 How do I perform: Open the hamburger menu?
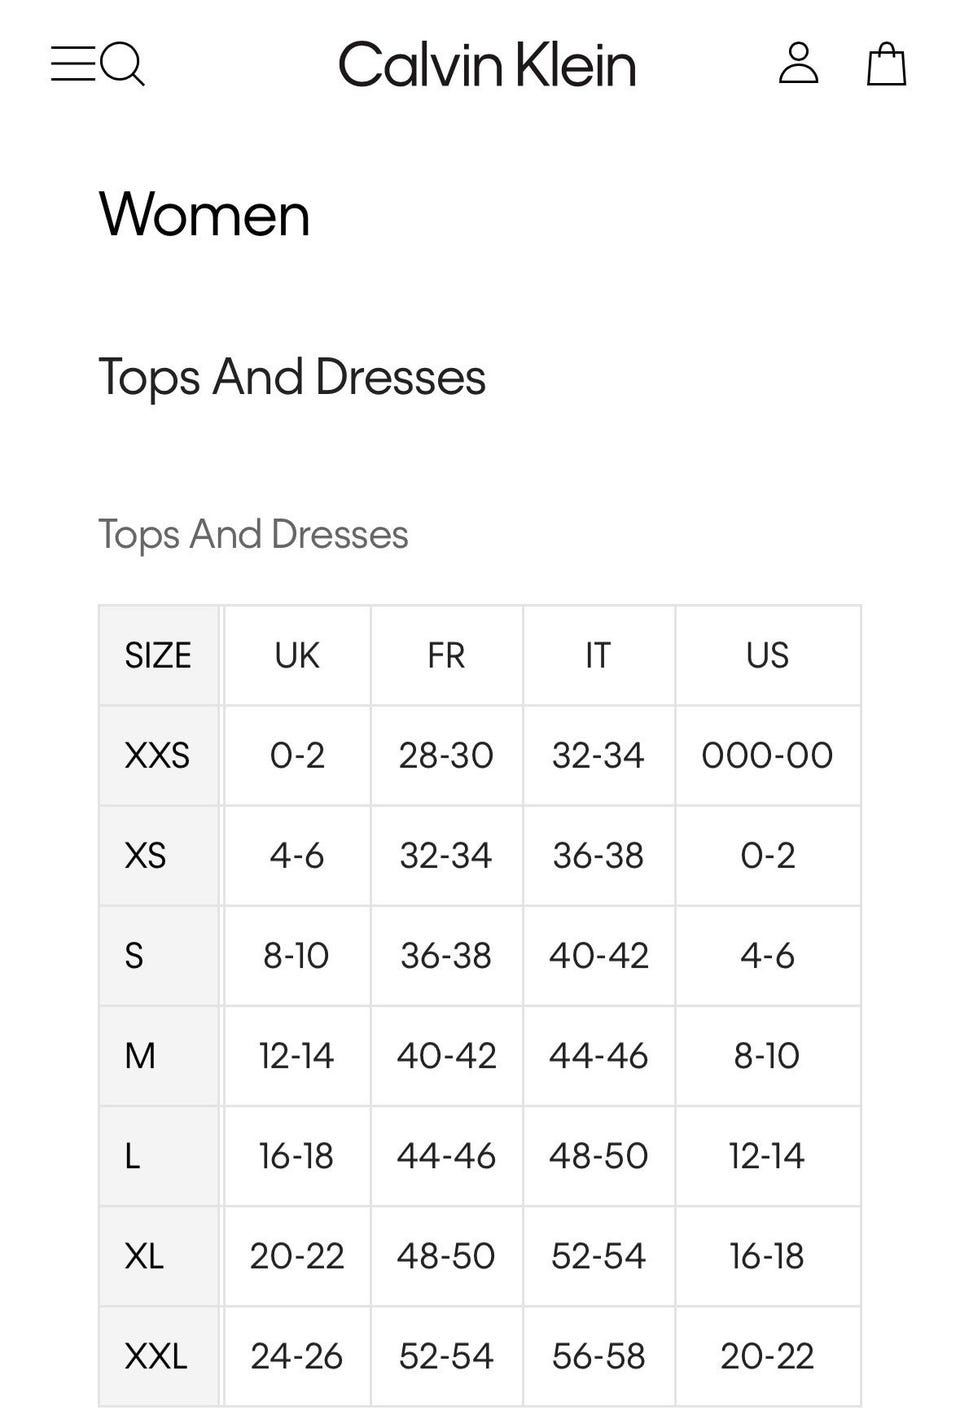(x=73, y=63)
